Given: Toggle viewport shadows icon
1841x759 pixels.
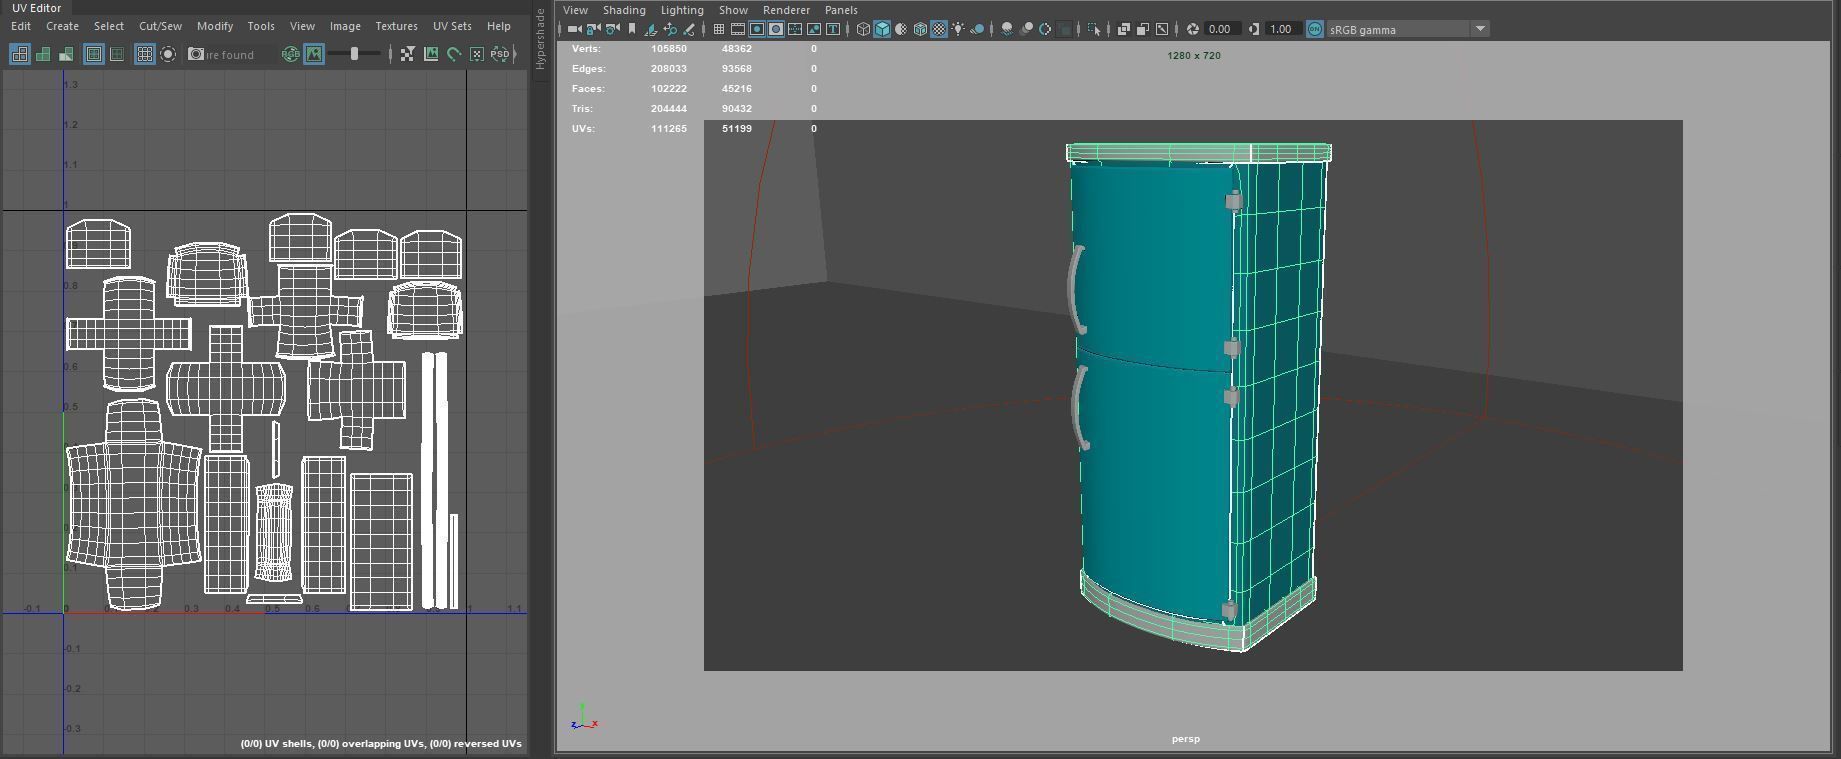Looking at the screenshot, I should click(x=977, y=29).
